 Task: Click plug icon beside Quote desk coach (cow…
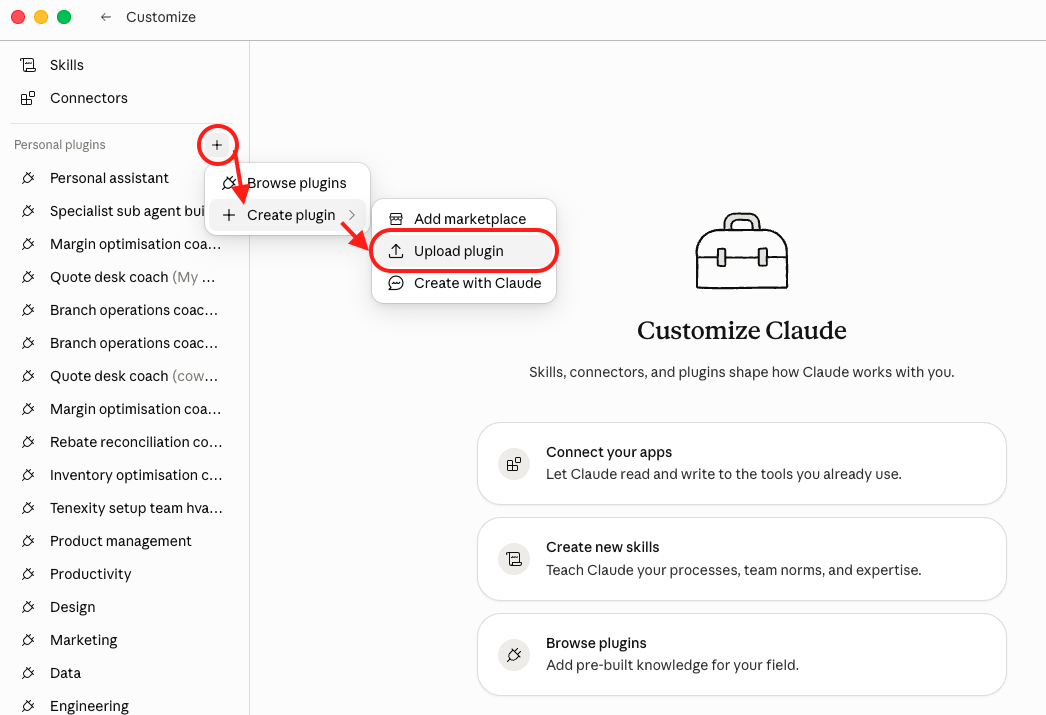coord(28,376)
